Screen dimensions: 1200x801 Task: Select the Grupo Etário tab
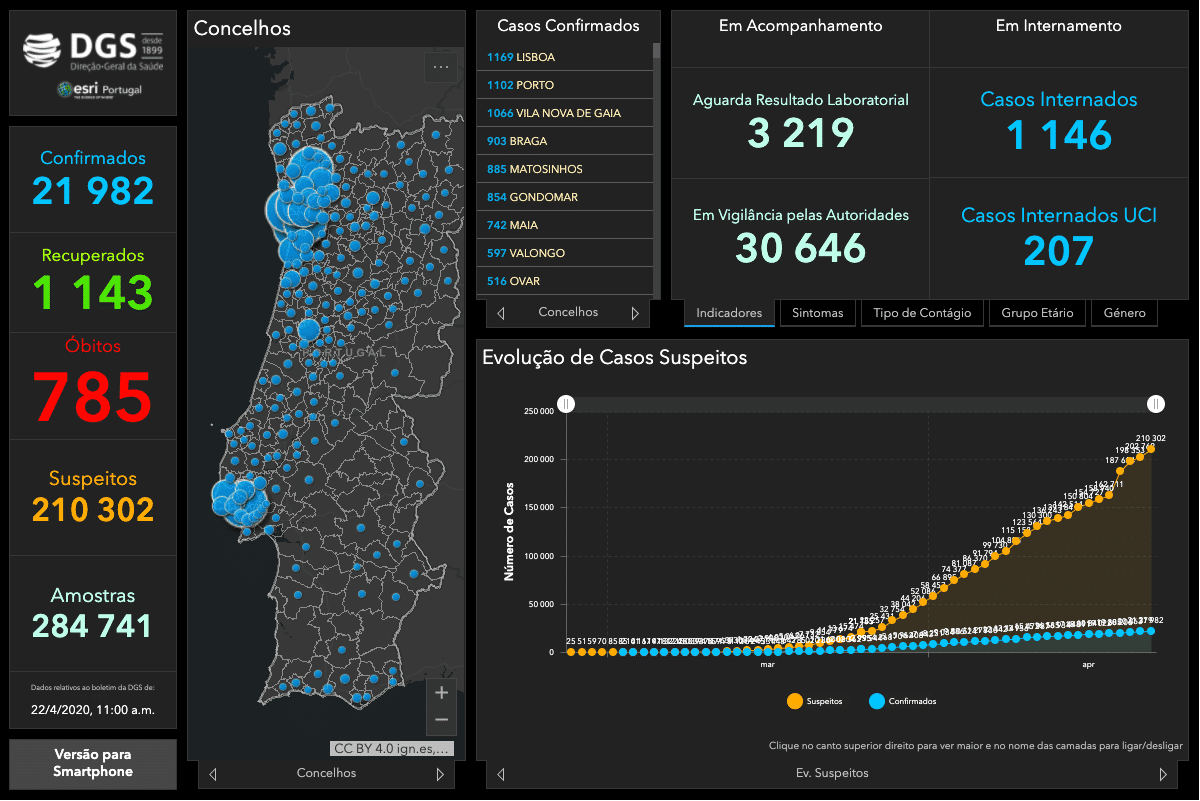[1037, 313]
